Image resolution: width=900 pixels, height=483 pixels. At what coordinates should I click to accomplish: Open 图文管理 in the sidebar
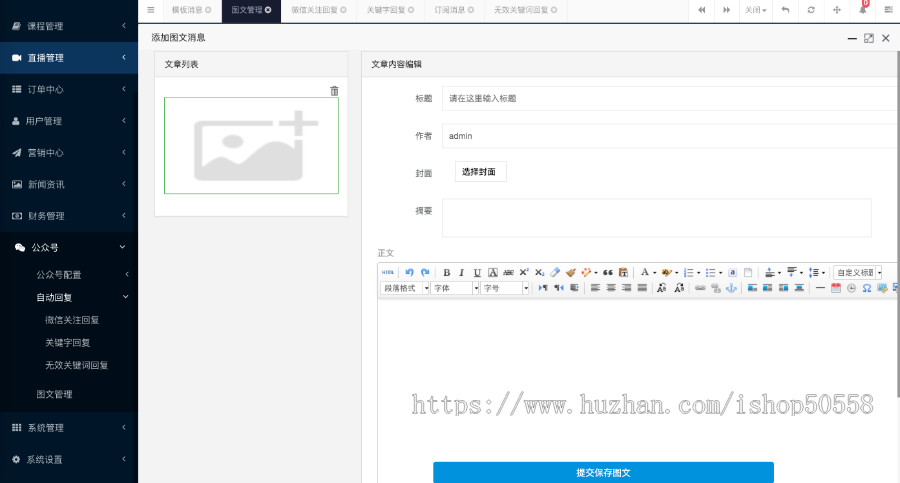(x=55, y=394)
